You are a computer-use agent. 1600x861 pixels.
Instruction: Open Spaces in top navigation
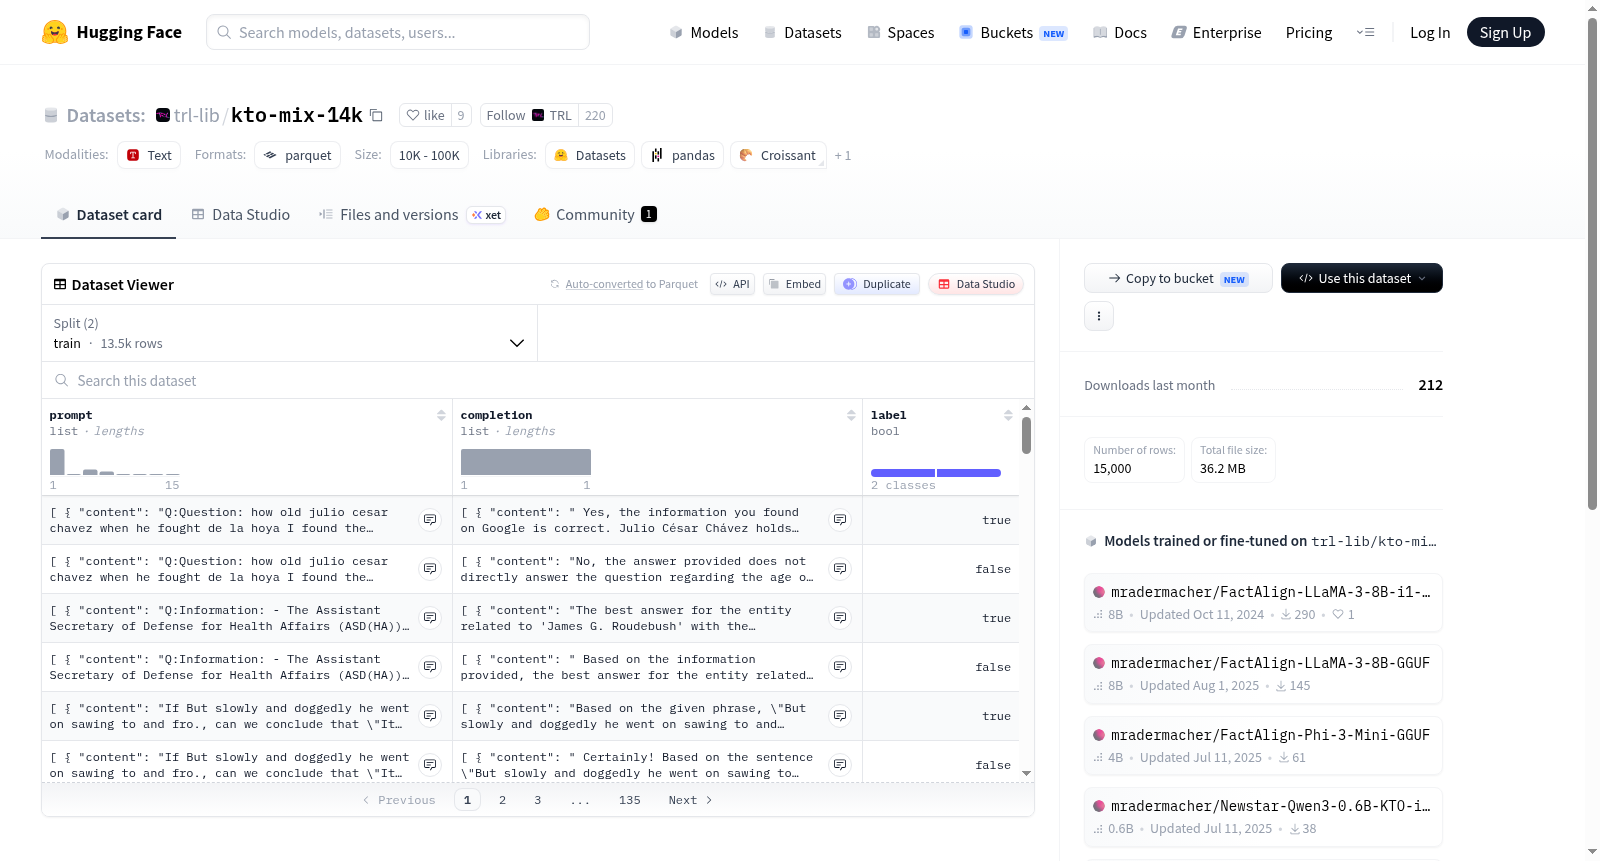pos(901,32)
